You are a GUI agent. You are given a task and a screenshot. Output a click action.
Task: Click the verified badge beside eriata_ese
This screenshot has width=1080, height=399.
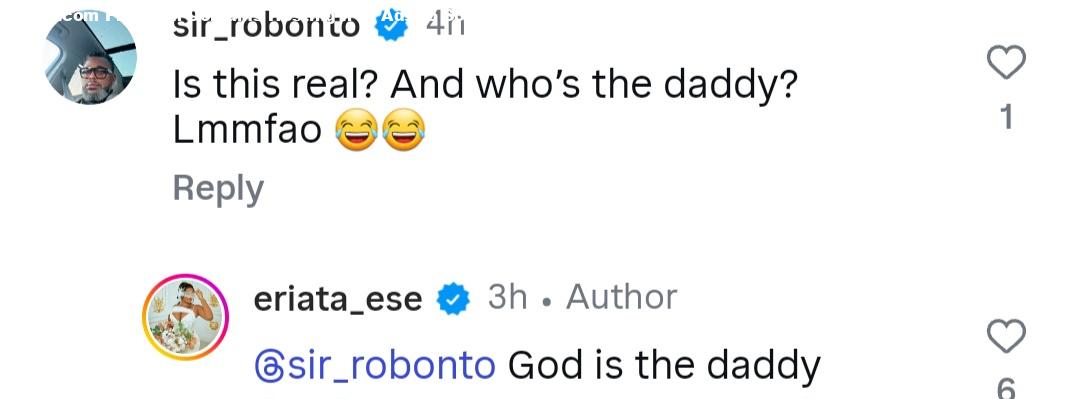pos(453,300)
